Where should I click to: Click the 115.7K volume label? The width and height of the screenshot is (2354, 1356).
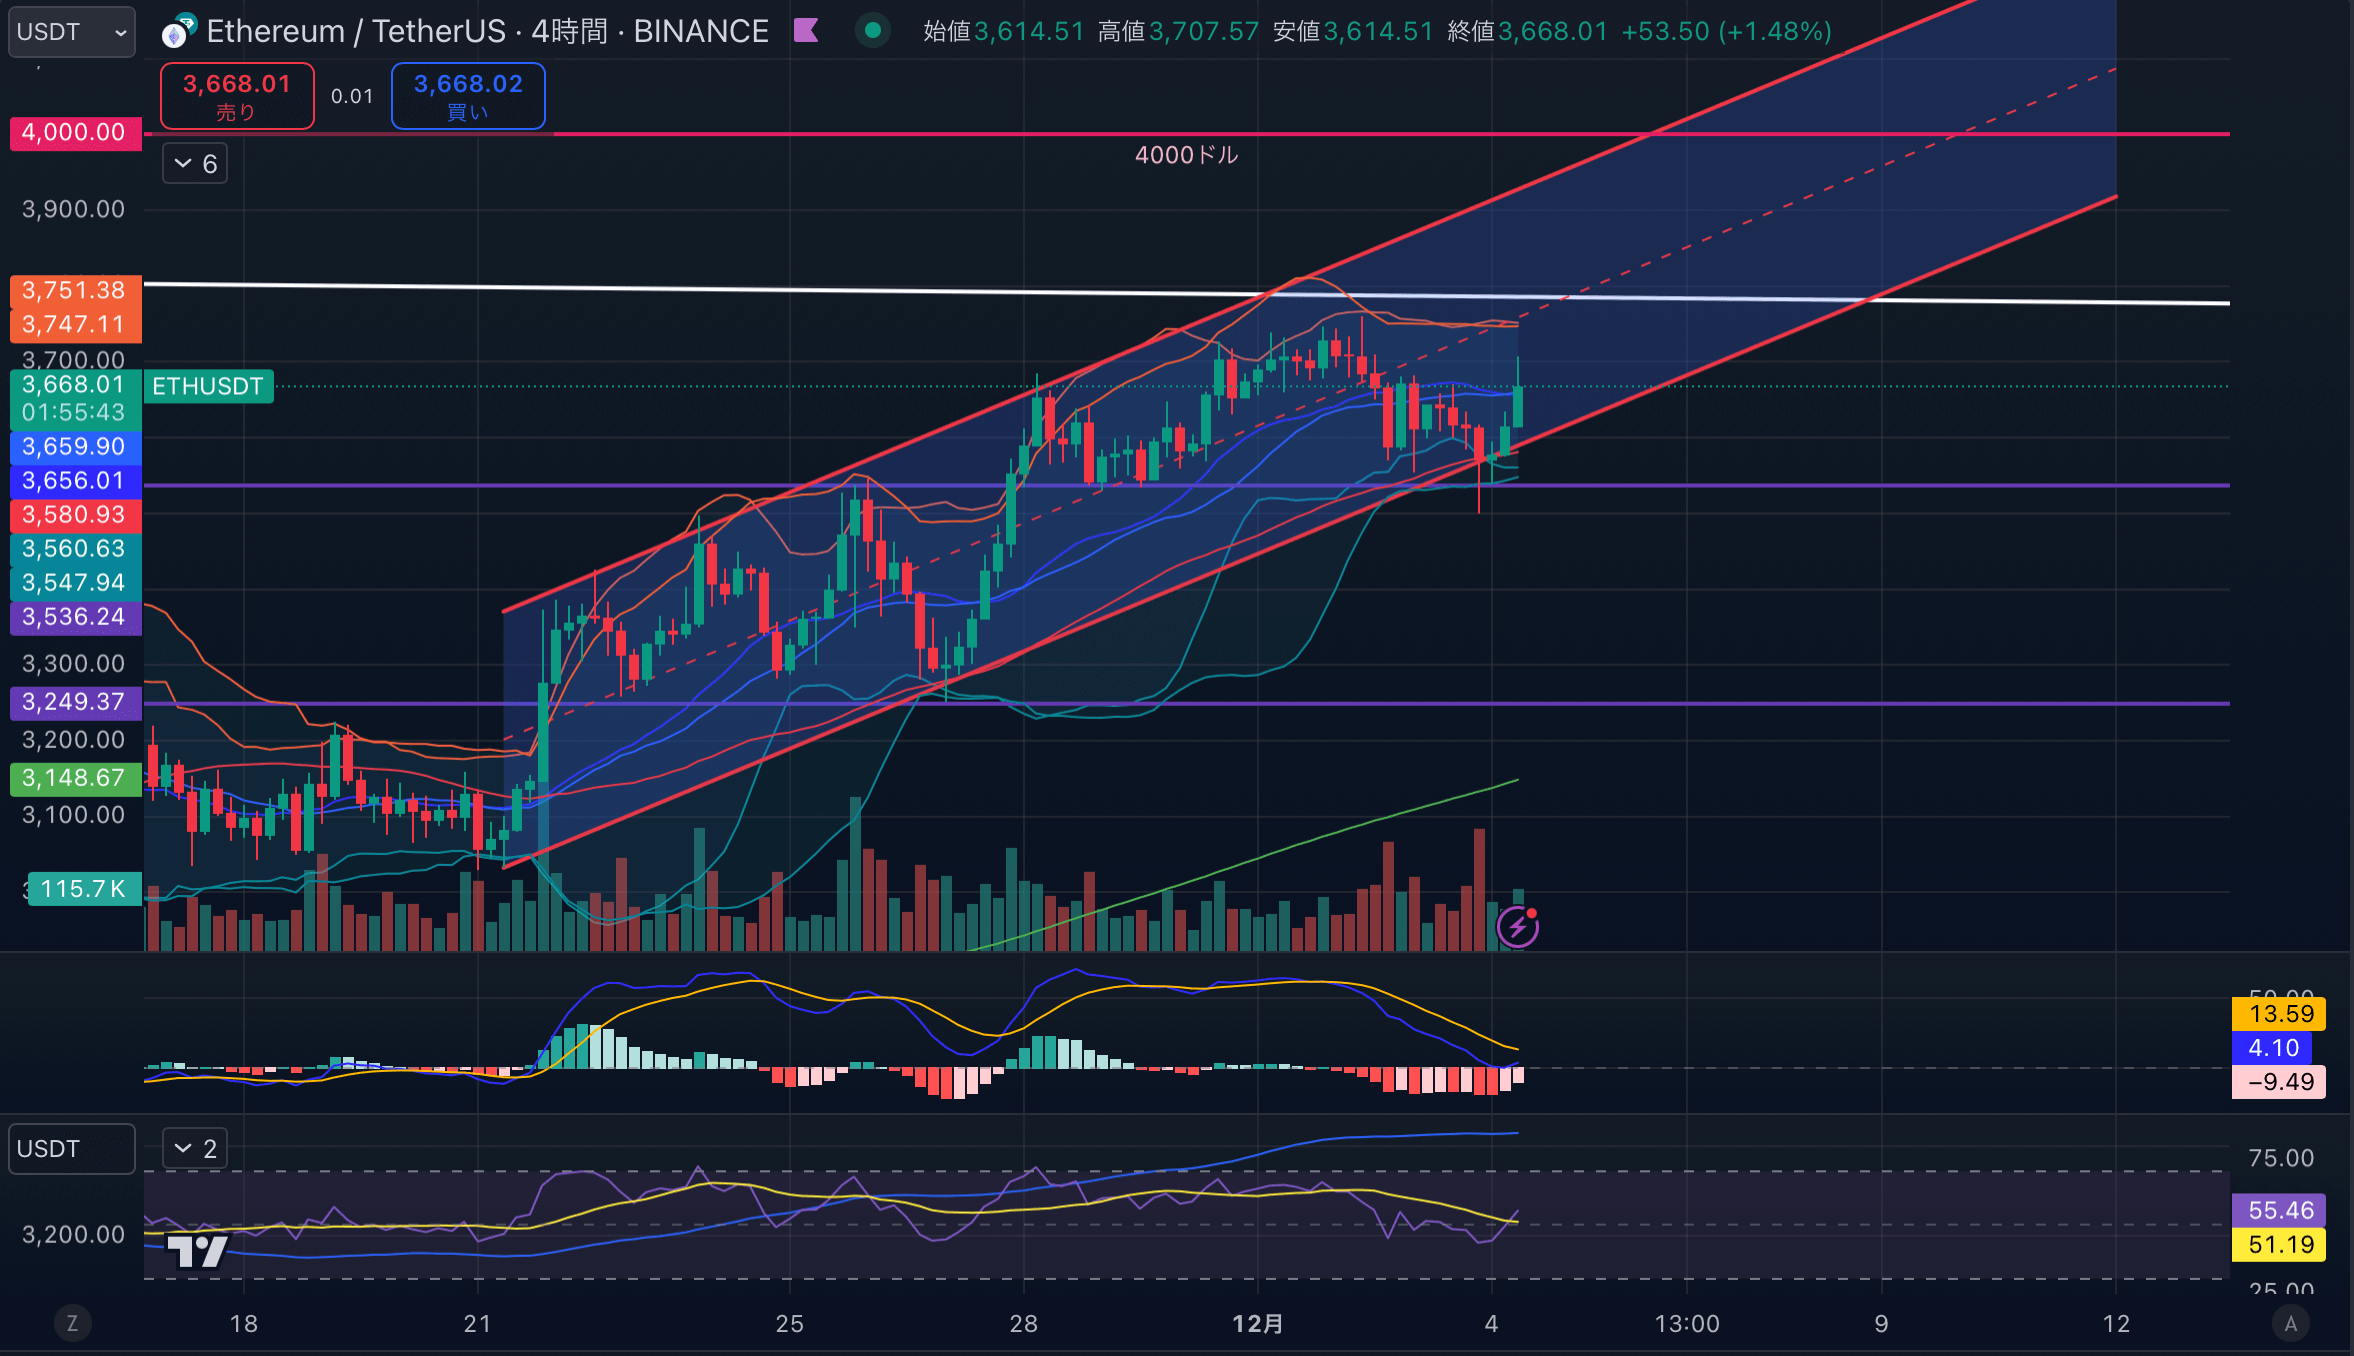click(84, 889)
